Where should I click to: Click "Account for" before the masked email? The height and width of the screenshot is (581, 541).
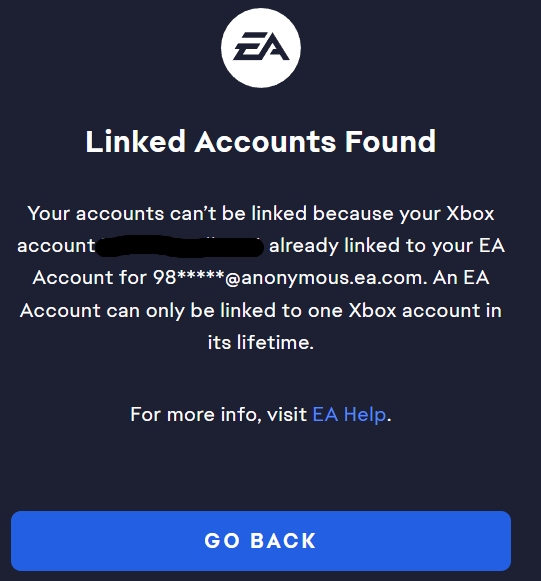pos(89,278)
